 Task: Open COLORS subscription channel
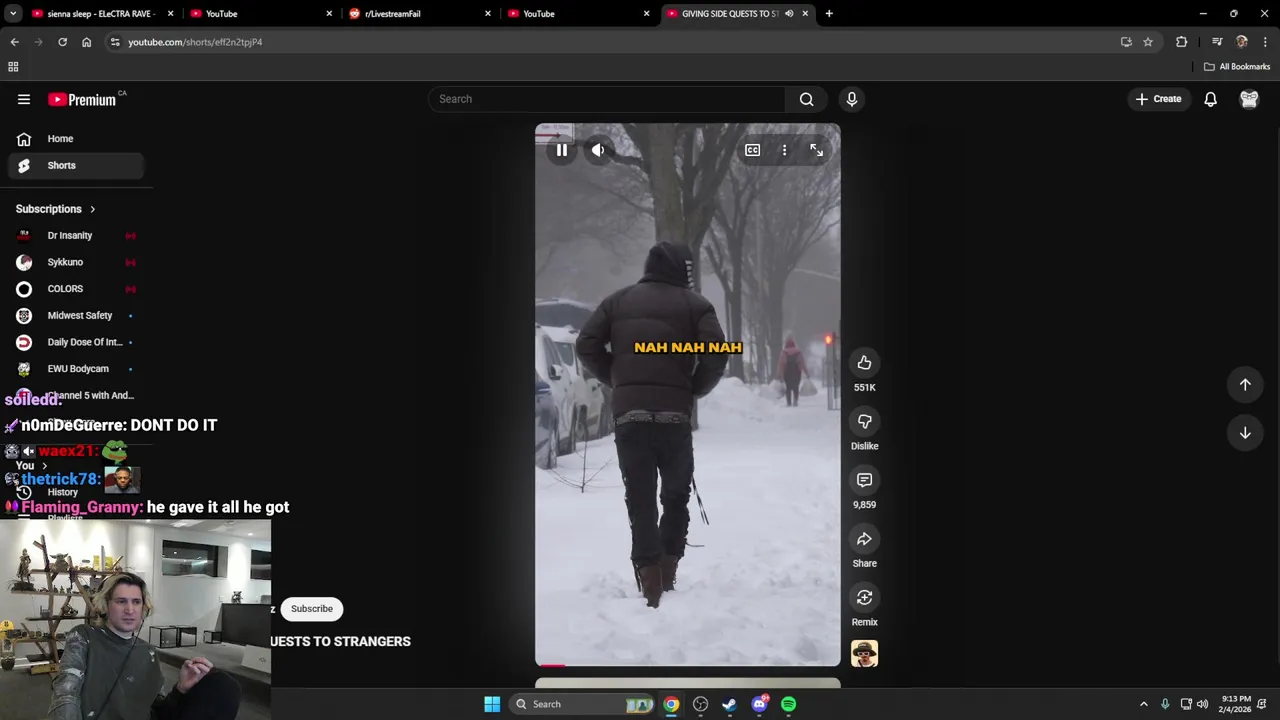(76, 289)
